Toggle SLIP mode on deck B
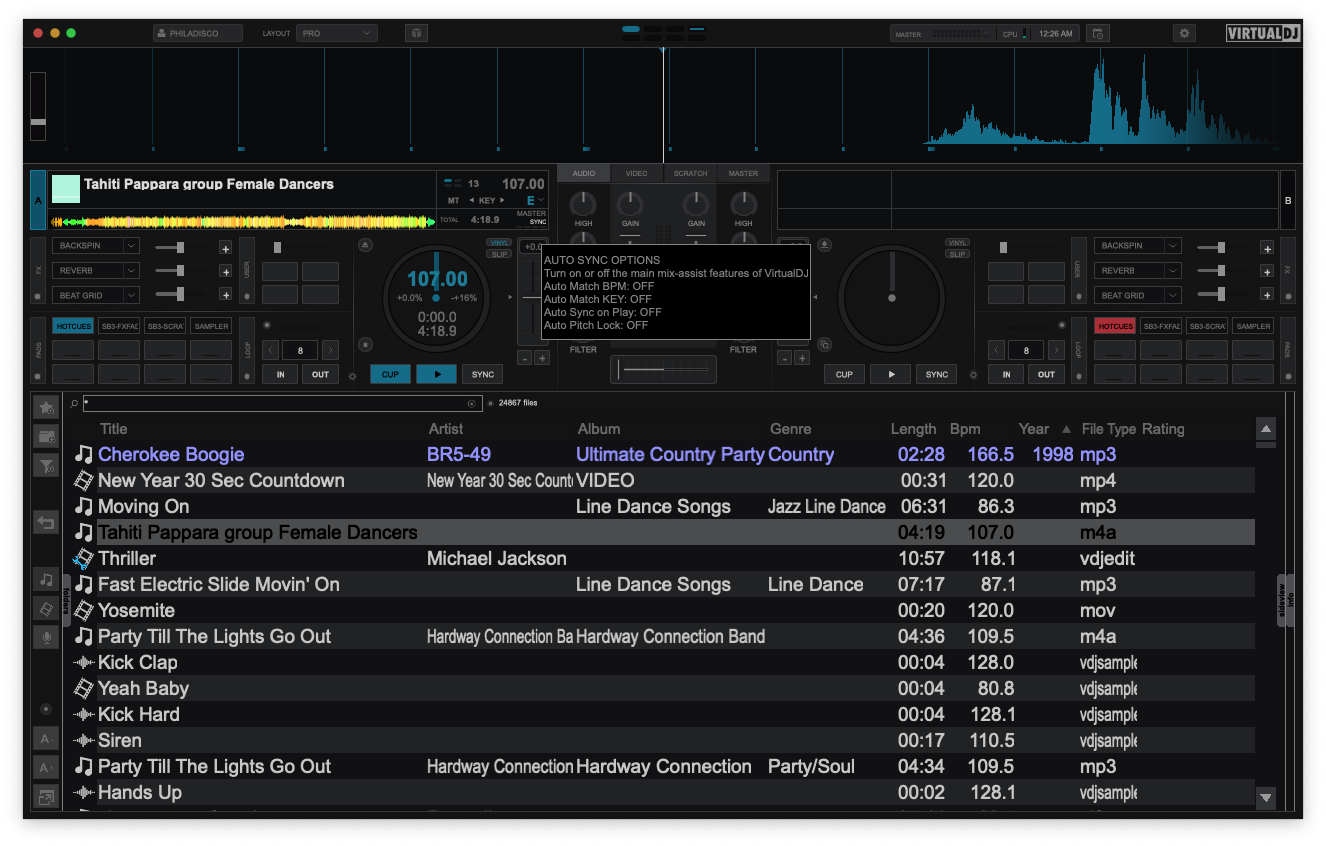 pos(957,254)
